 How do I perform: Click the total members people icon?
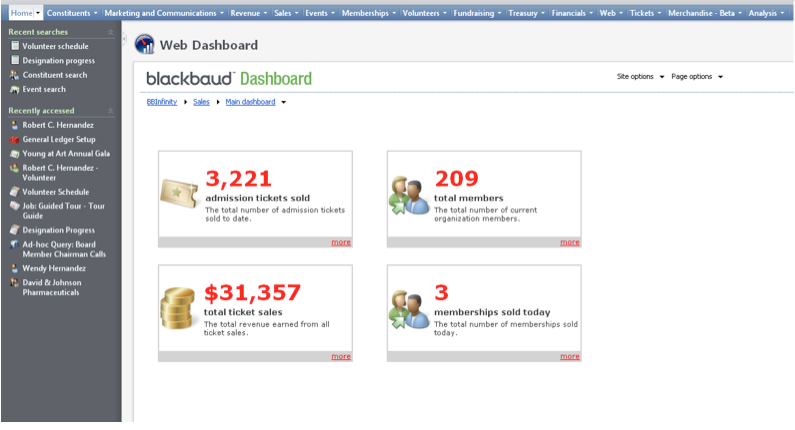click(409, 195)
